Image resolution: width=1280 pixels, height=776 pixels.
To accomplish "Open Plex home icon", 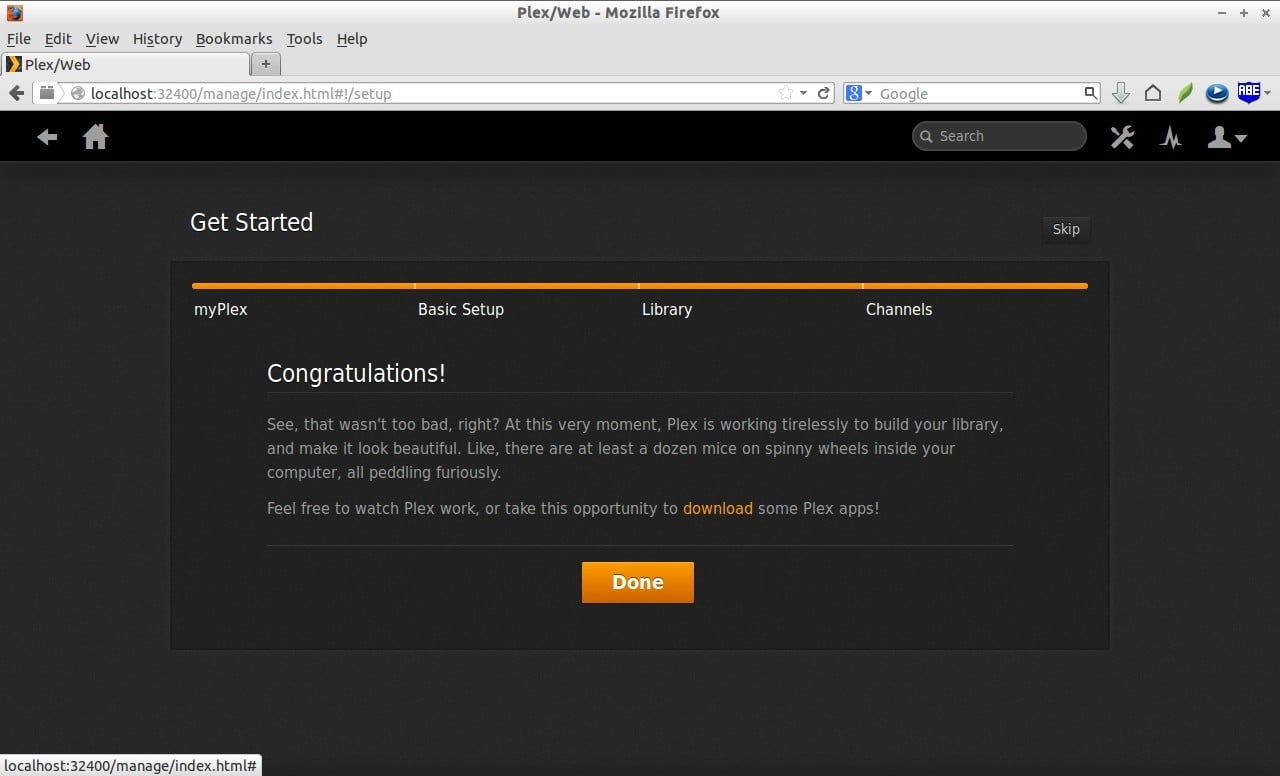I will [x=95, y=136].
